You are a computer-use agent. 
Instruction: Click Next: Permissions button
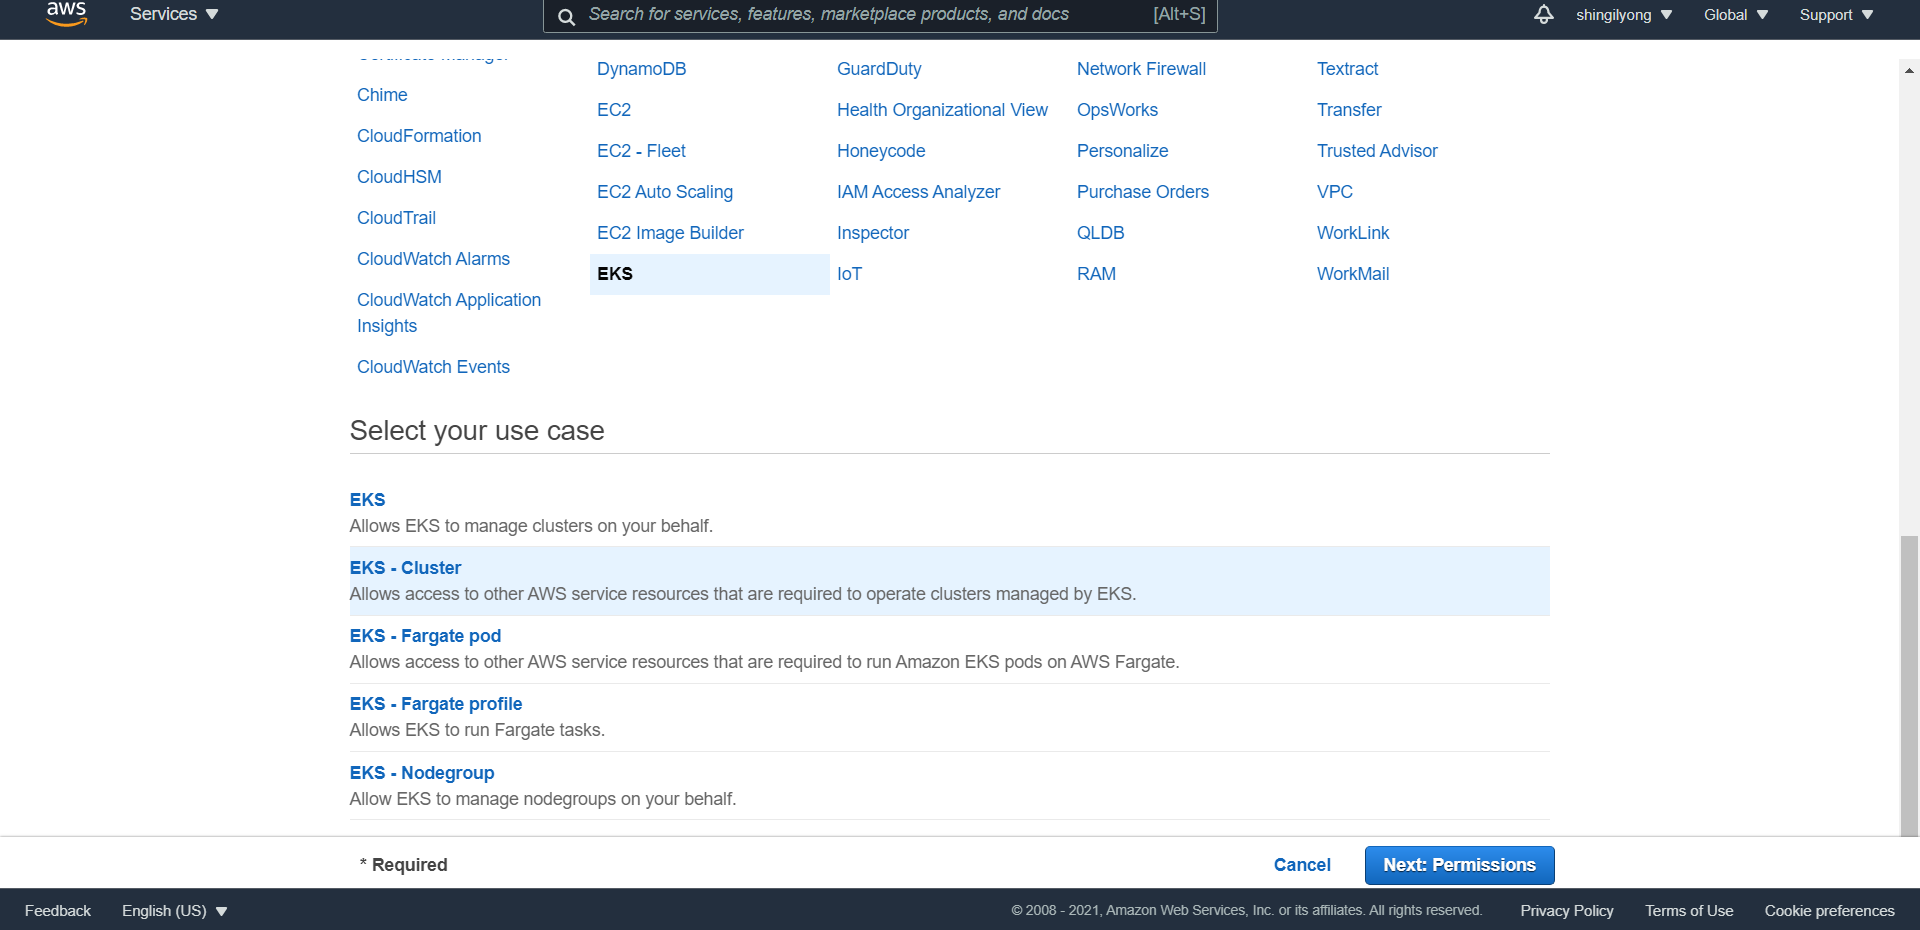[1459, 865]
